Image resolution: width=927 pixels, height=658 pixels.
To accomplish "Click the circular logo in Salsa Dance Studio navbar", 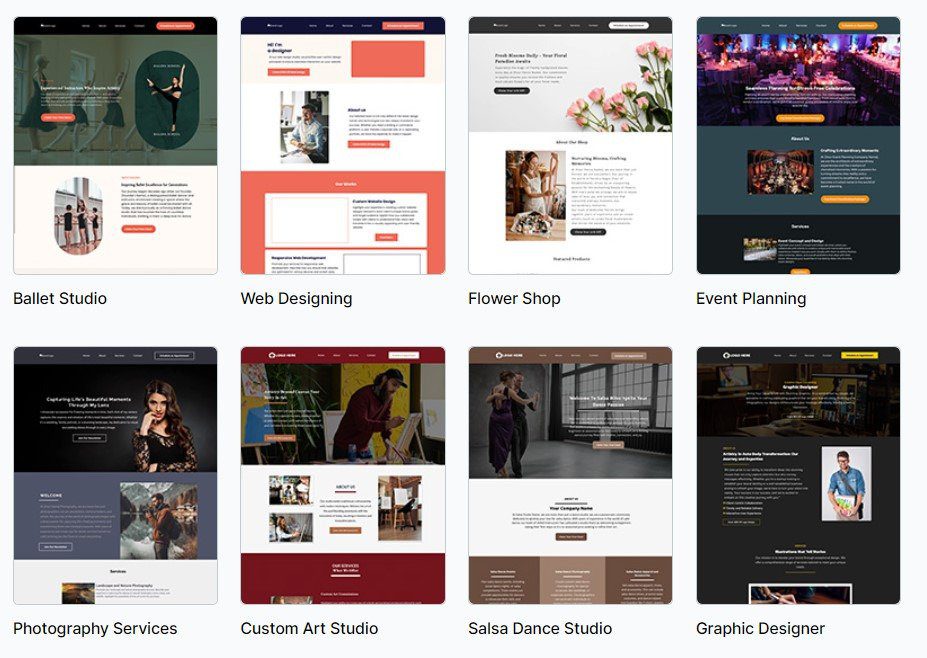I will click(x=497, y=353).
